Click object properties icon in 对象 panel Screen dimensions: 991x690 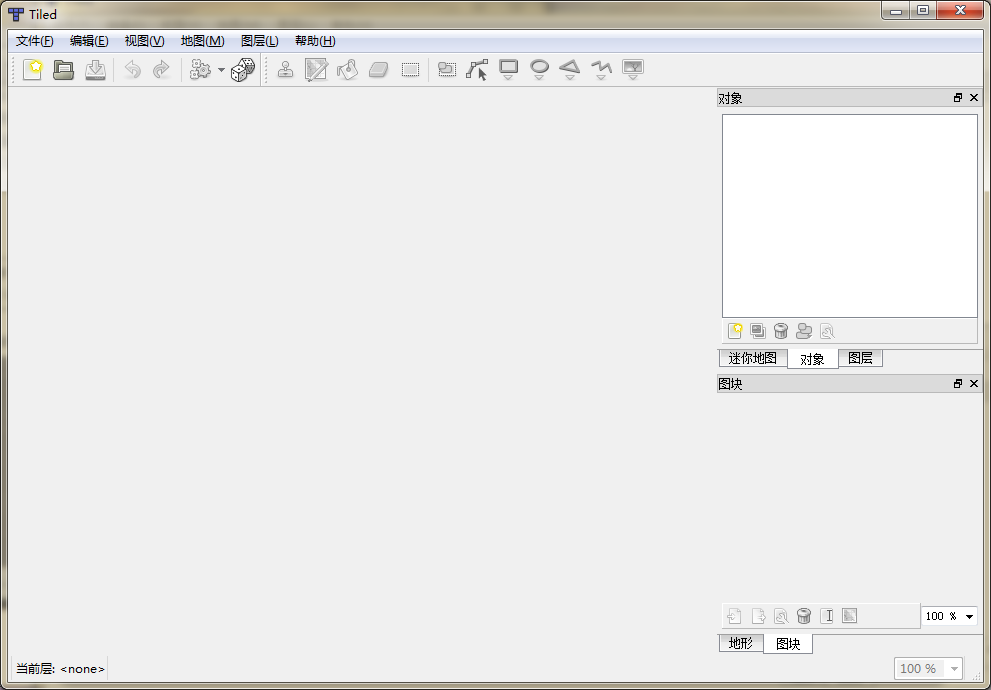click(x=827, y=330)
